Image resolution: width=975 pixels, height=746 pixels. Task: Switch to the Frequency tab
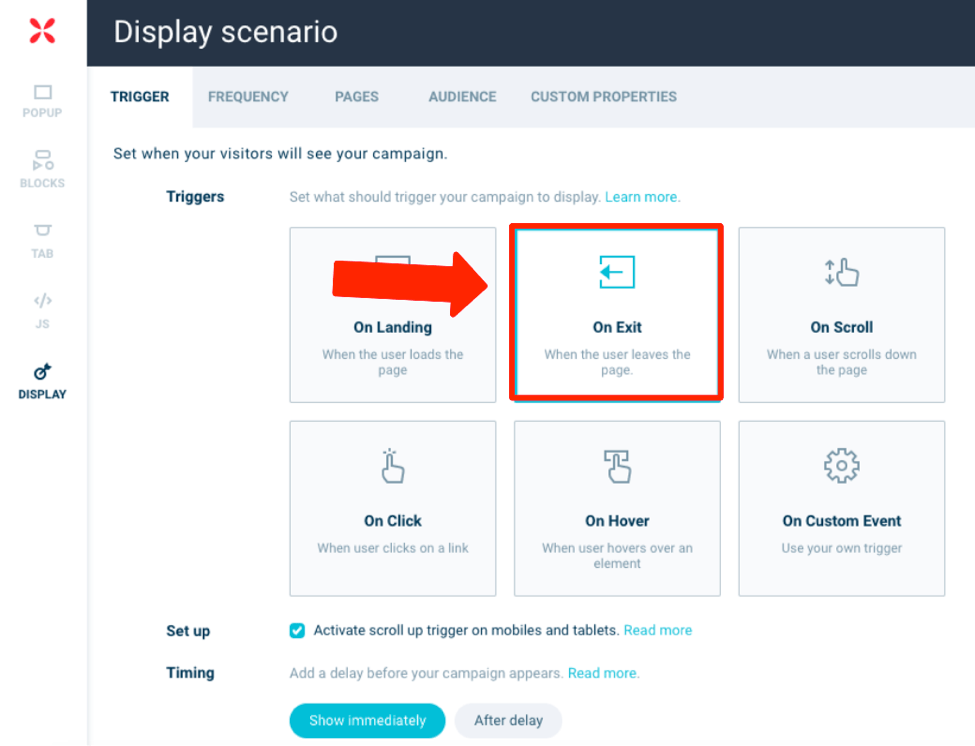(x=248, y=97)
